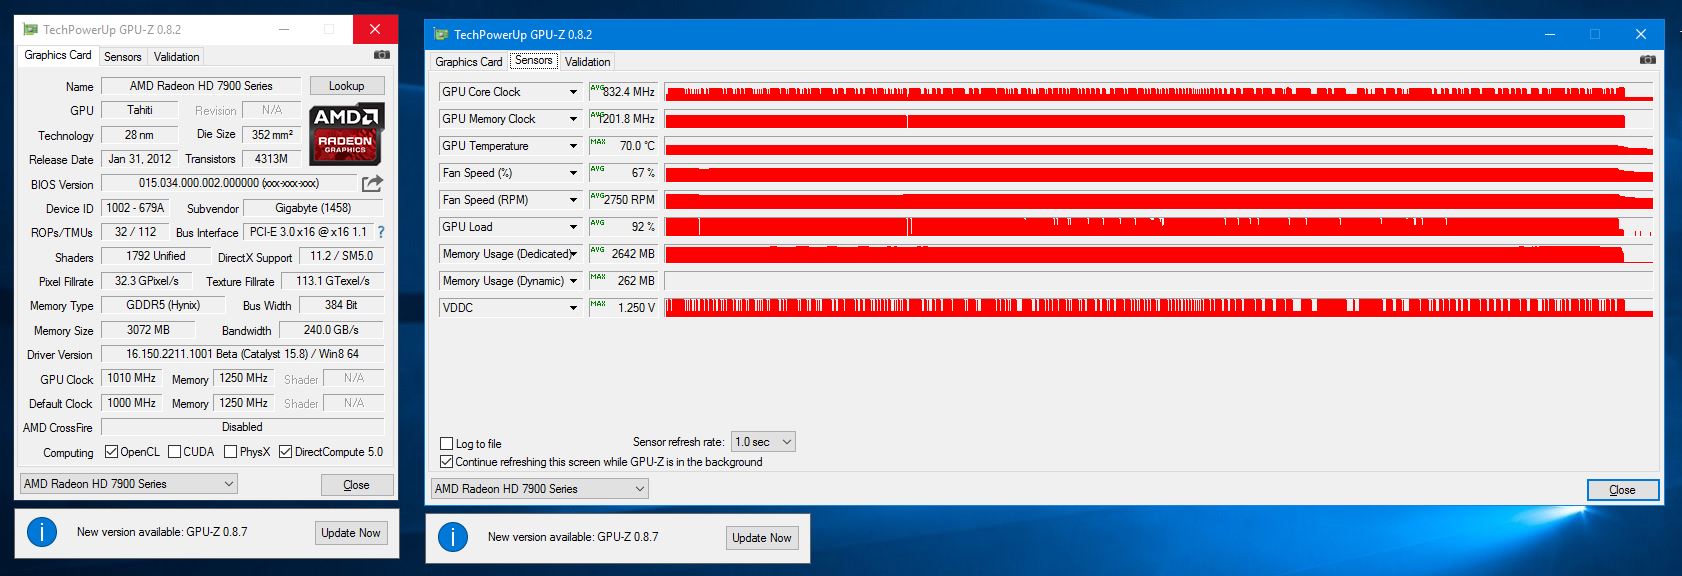Select Sensors tab in right GPU-Z window
Viewport: 1682px width, 576px height.
534,60
